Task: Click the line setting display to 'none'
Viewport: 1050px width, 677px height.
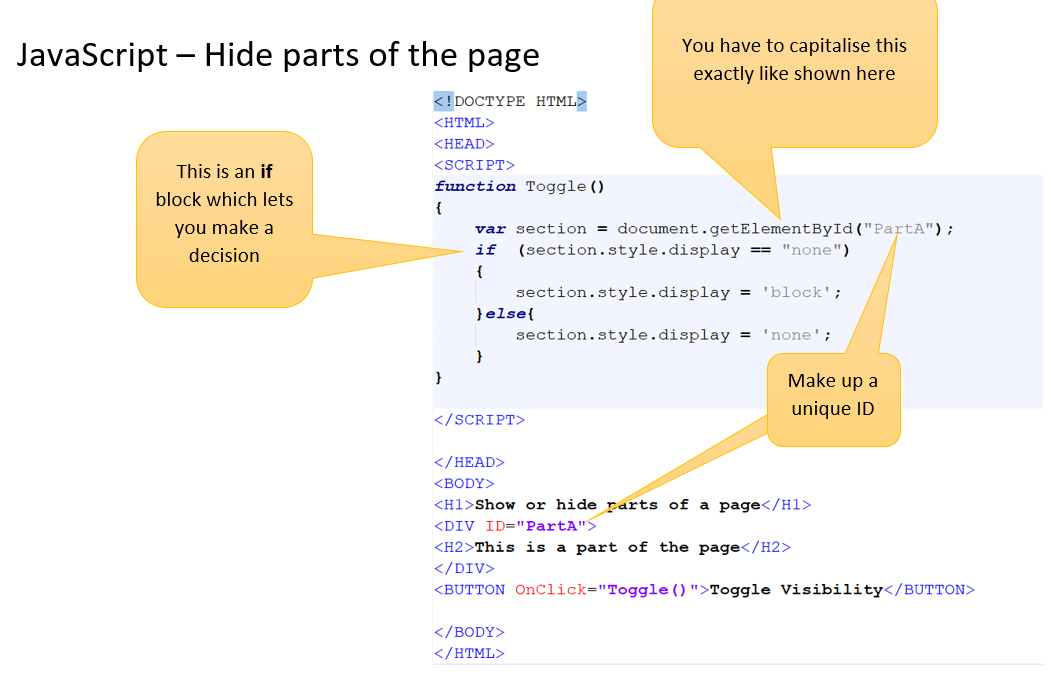Action: (x=672, y=335)
